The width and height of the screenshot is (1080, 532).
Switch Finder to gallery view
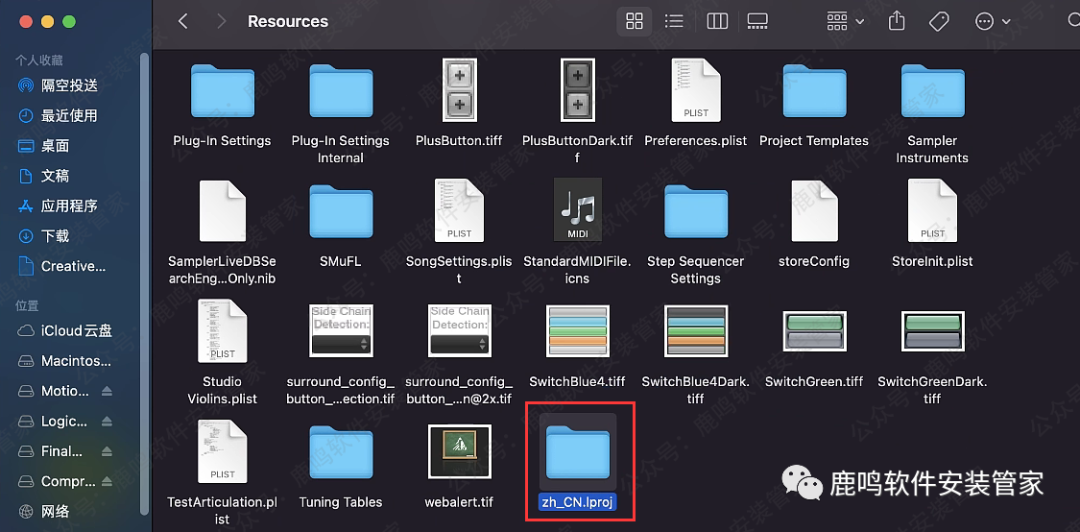tap(757, 21)
